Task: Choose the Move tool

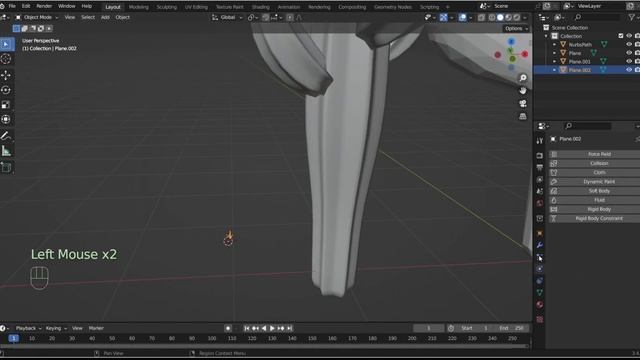Action: pos(6,75)
